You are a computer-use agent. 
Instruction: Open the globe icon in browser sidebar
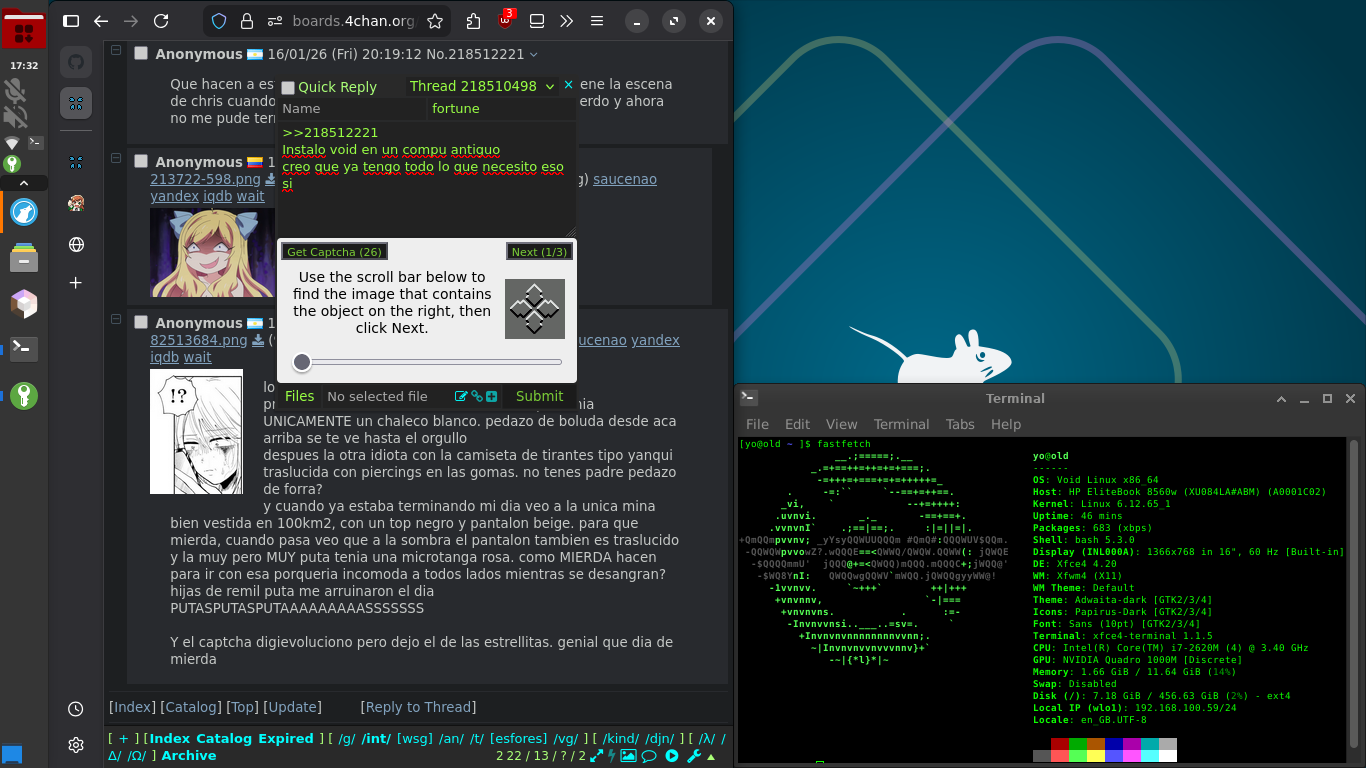pos(76,245)
